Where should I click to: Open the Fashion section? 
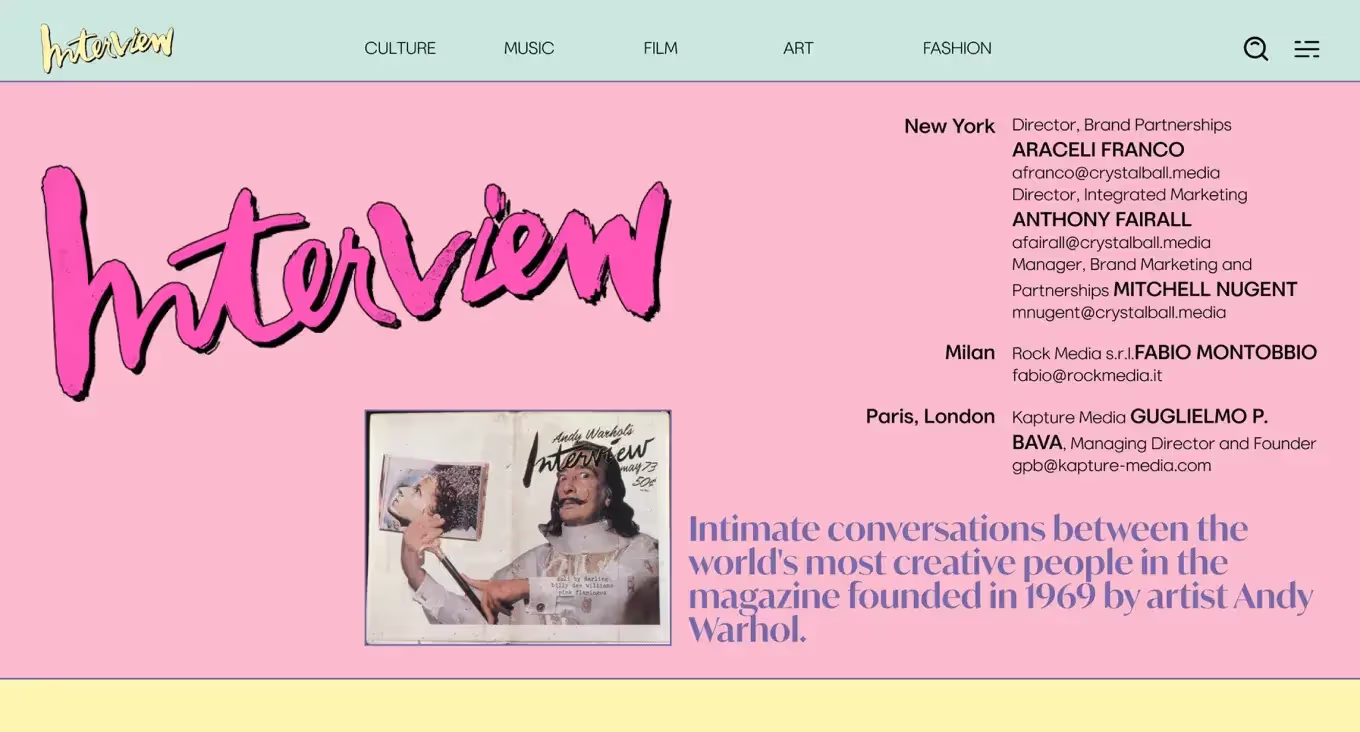pyautogui.click(x=956, y=48)
